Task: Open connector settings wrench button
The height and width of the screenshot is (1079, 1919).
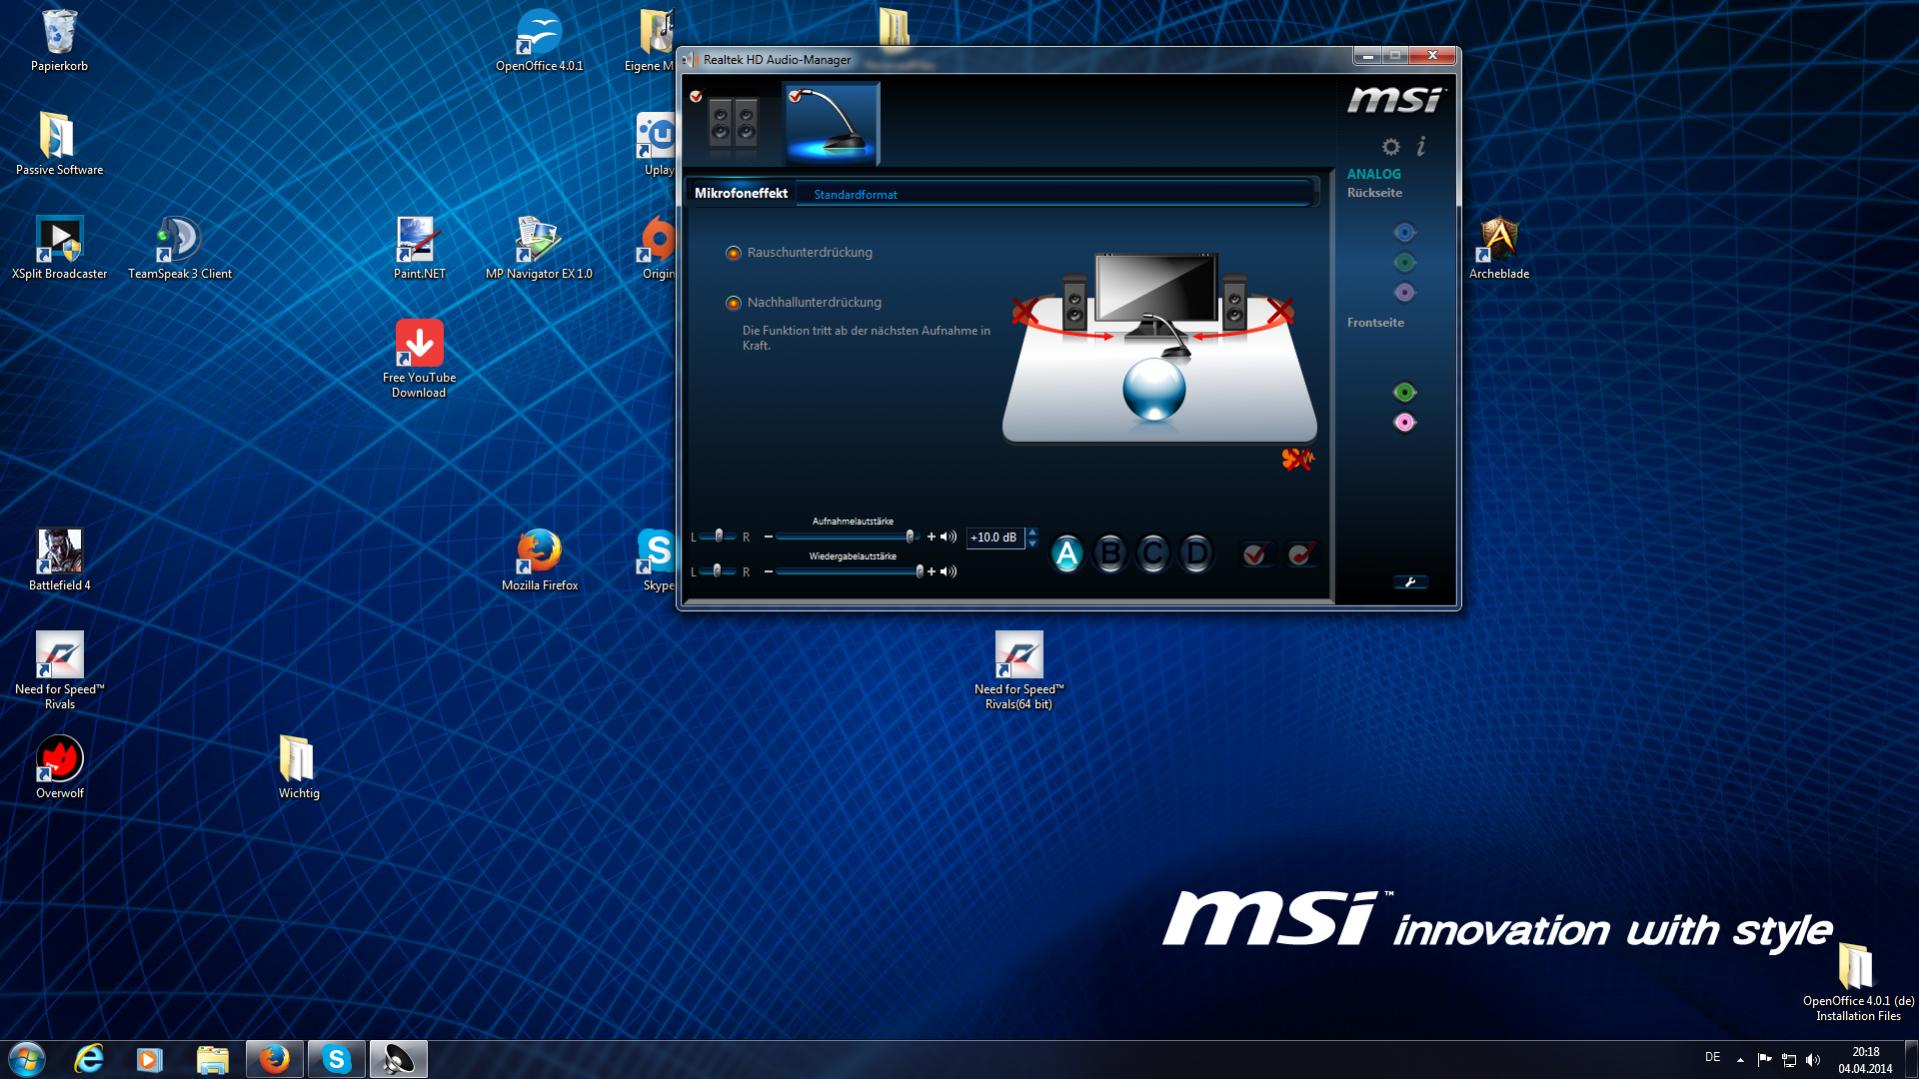Action: [1410, 582]
